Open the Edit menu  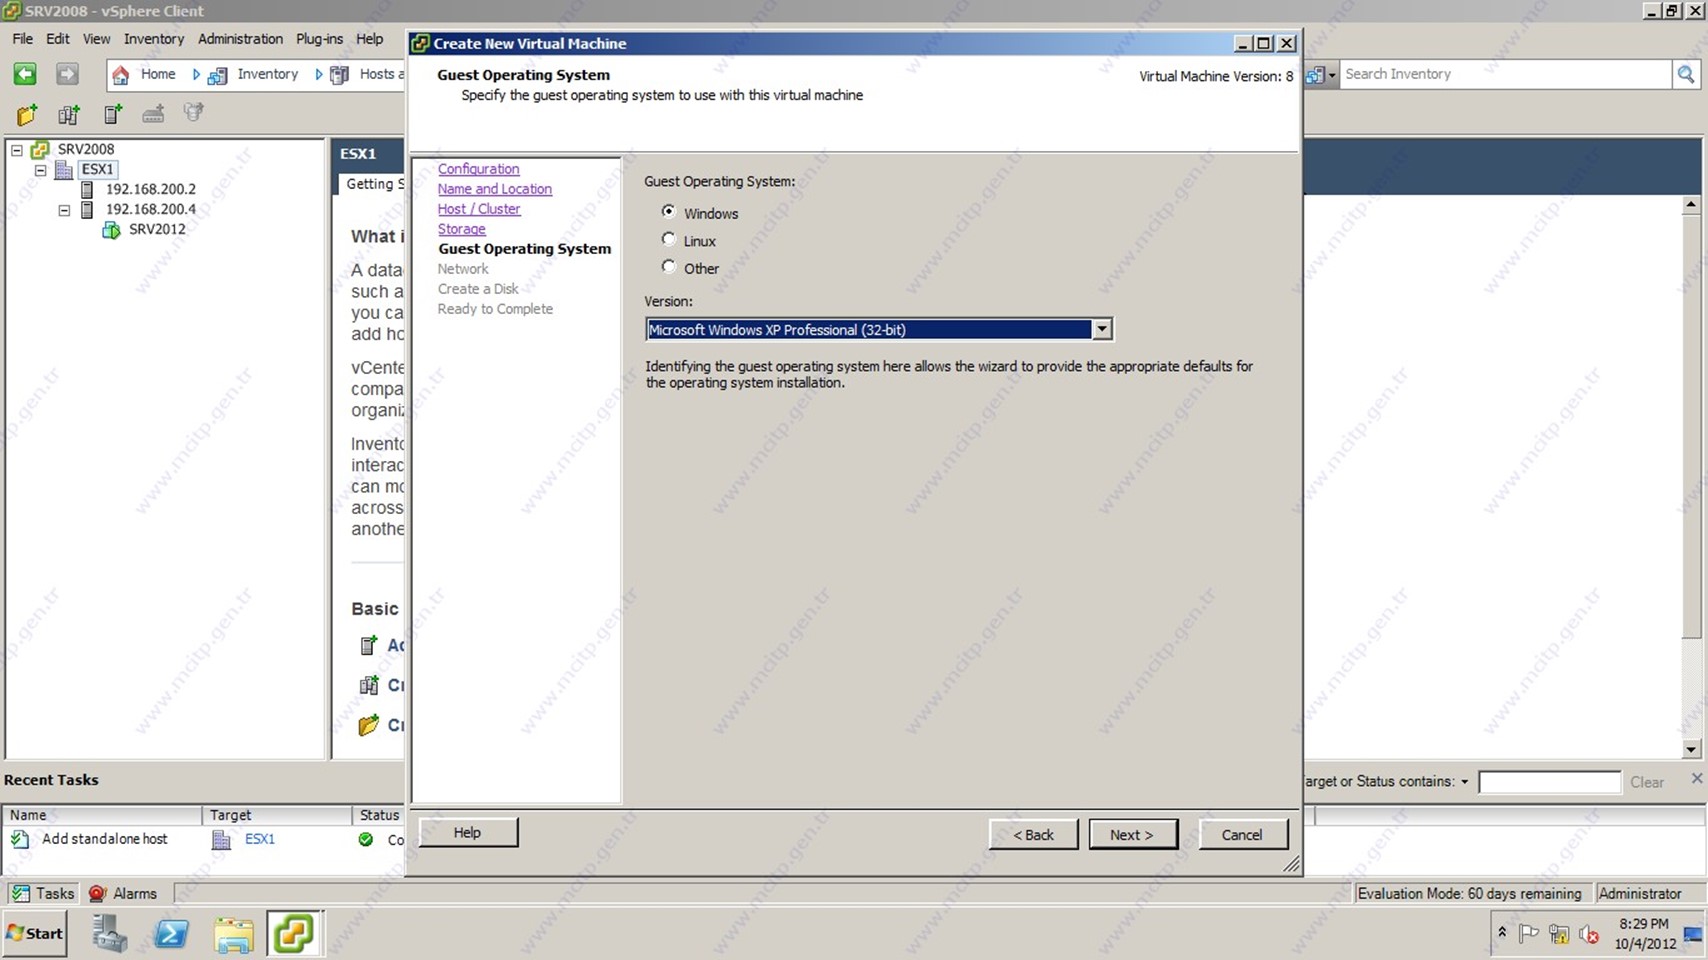pos(58,39)
